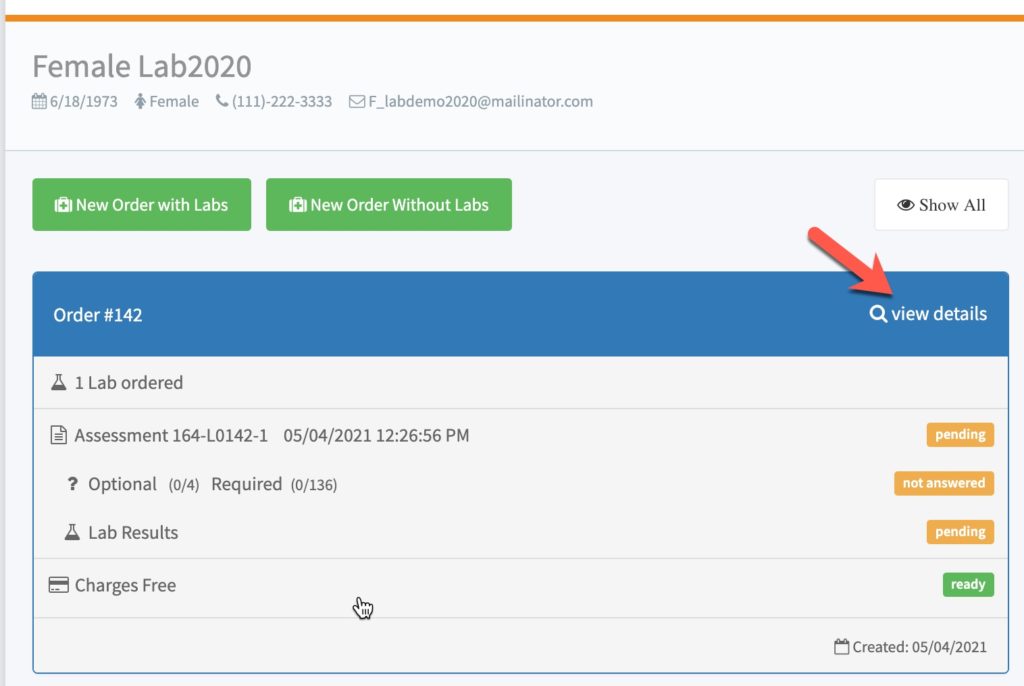Click the calendar icon beside birthdate 6/18/1973
This screenshot has width=1024, height=686.
click(39, 101)
